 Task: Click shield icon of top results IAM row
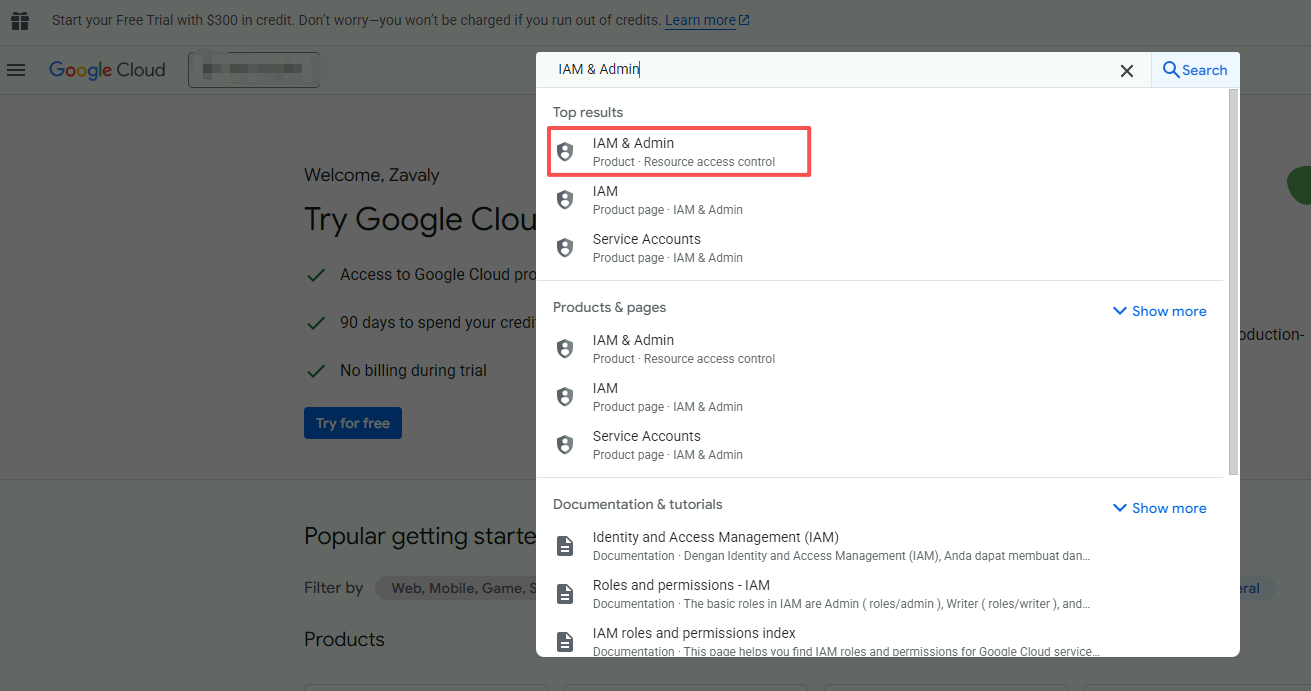[x=565, y=200]
